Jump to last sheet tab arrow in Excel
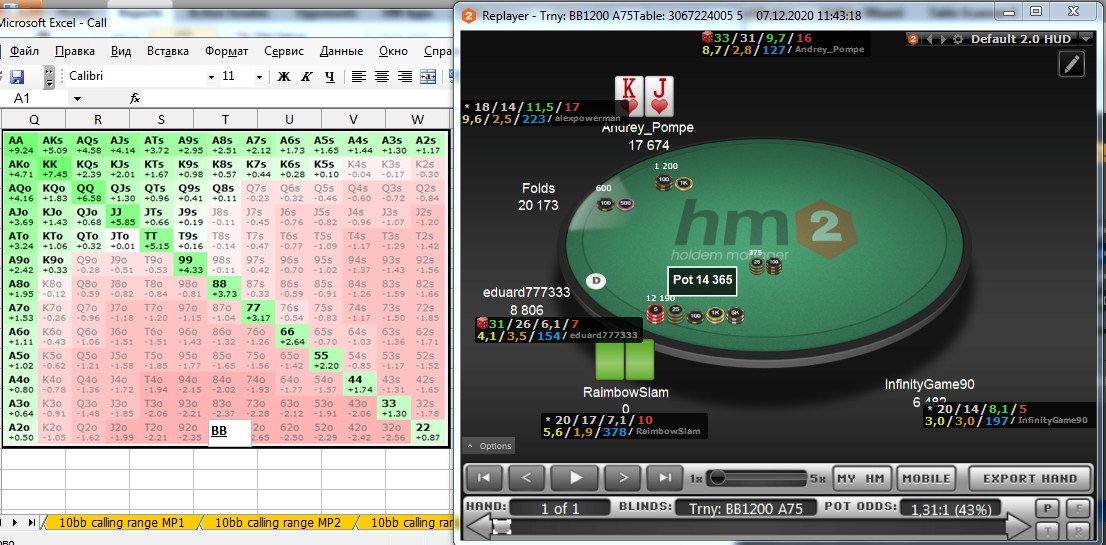Viewport: 1106px width, 545px height. pos(32,522)
